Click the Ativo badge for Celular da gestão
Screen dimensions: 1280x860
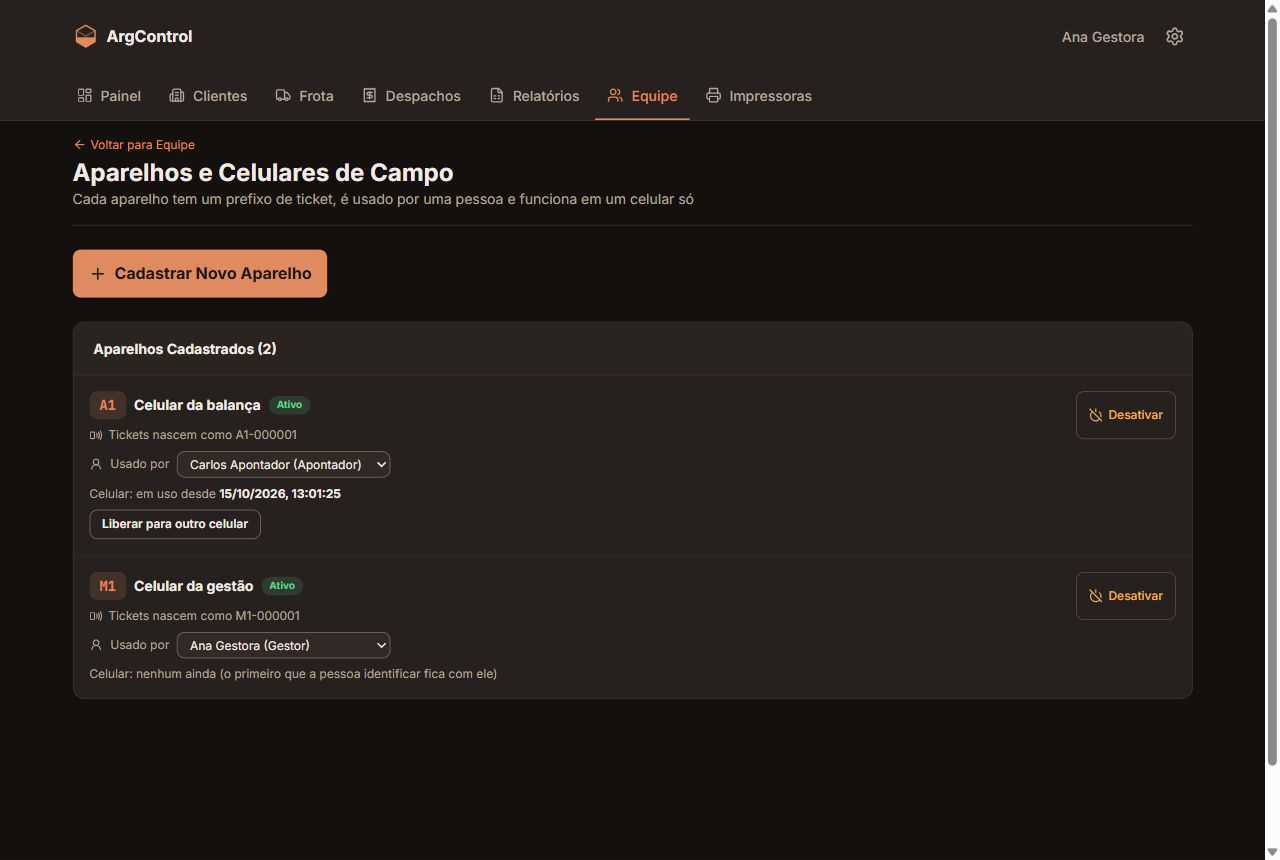point(282,586)
